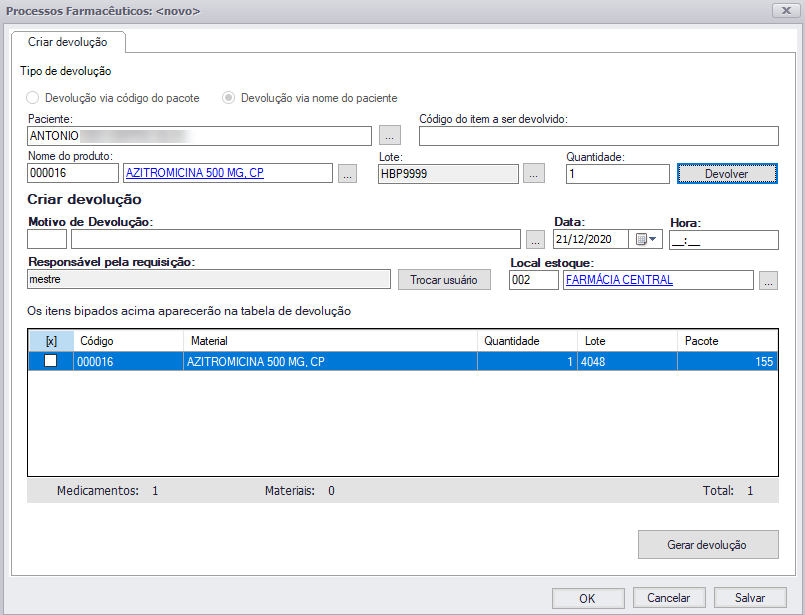
Task: Open AZITROMICINA 500 MG, CP product link
Action: pos(195,173)
